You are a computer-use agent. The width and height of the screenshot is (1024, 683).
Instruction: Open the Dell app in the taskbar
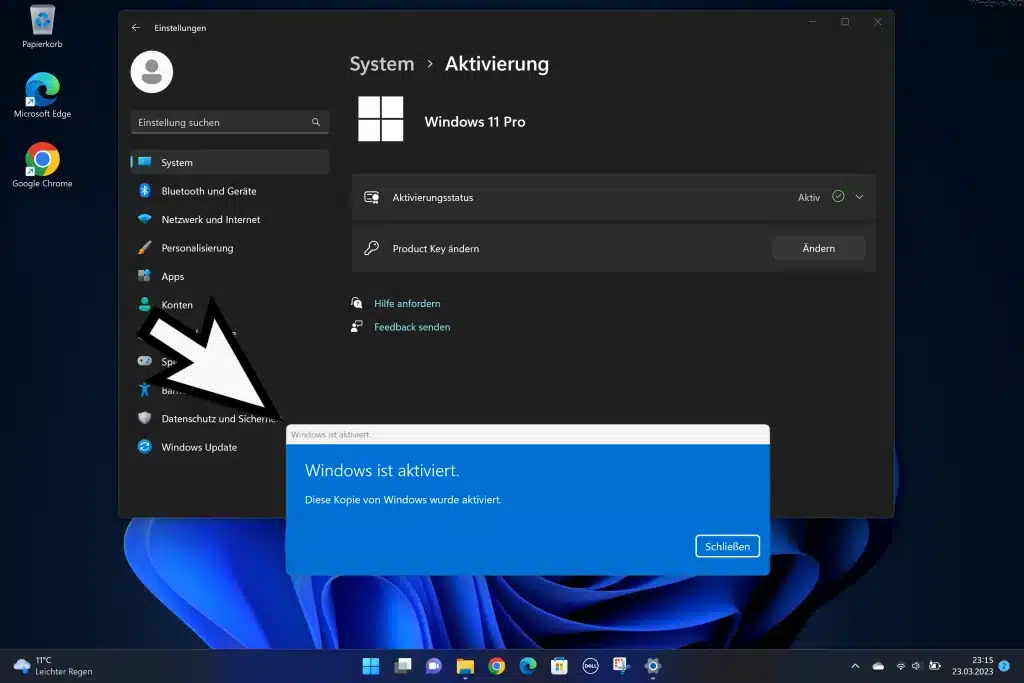pos(590,666)
